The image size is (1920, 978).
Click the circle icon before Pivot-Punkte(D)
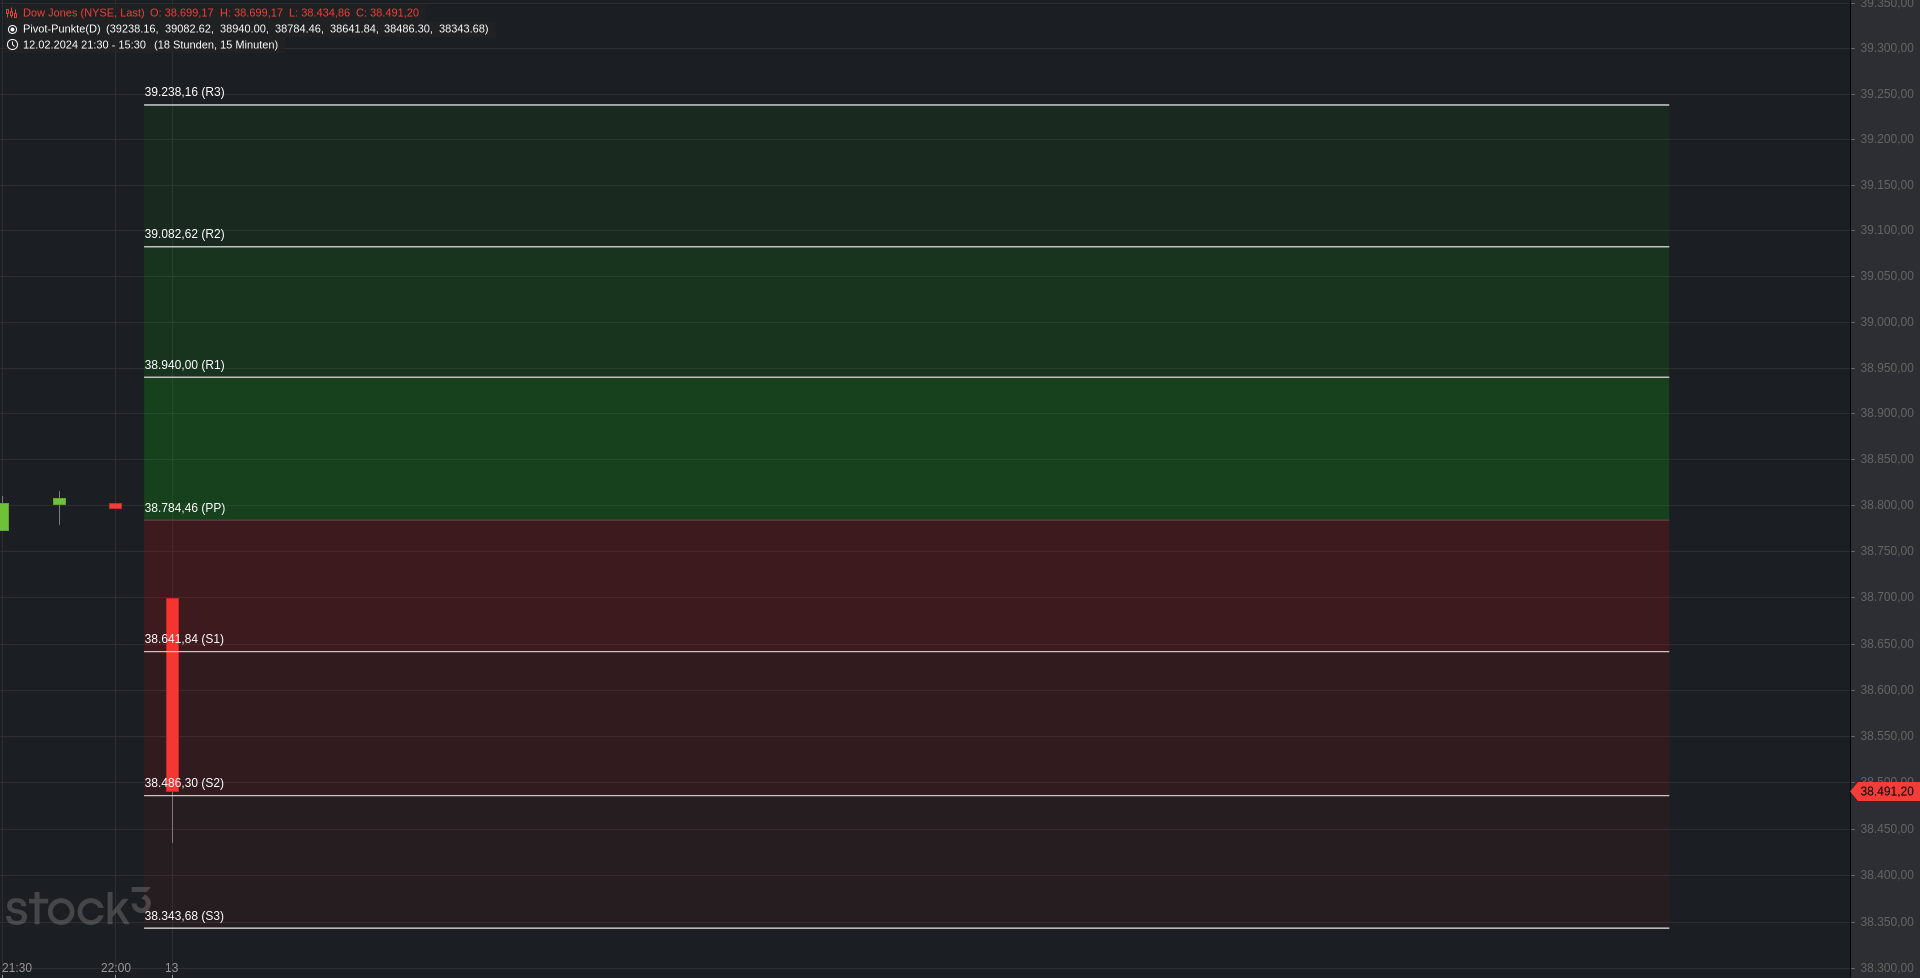tap(12, 29)
